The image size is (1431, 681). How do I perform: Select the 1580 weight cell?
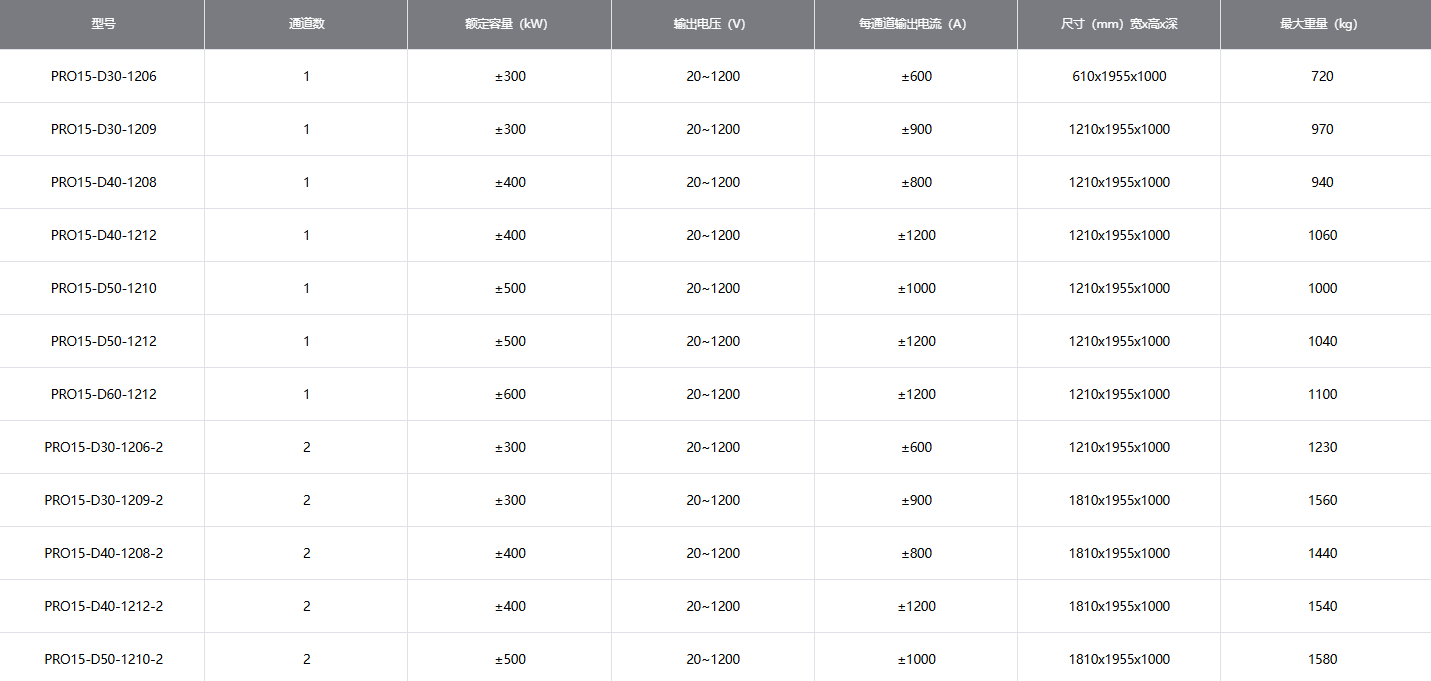pos(1322,659)
